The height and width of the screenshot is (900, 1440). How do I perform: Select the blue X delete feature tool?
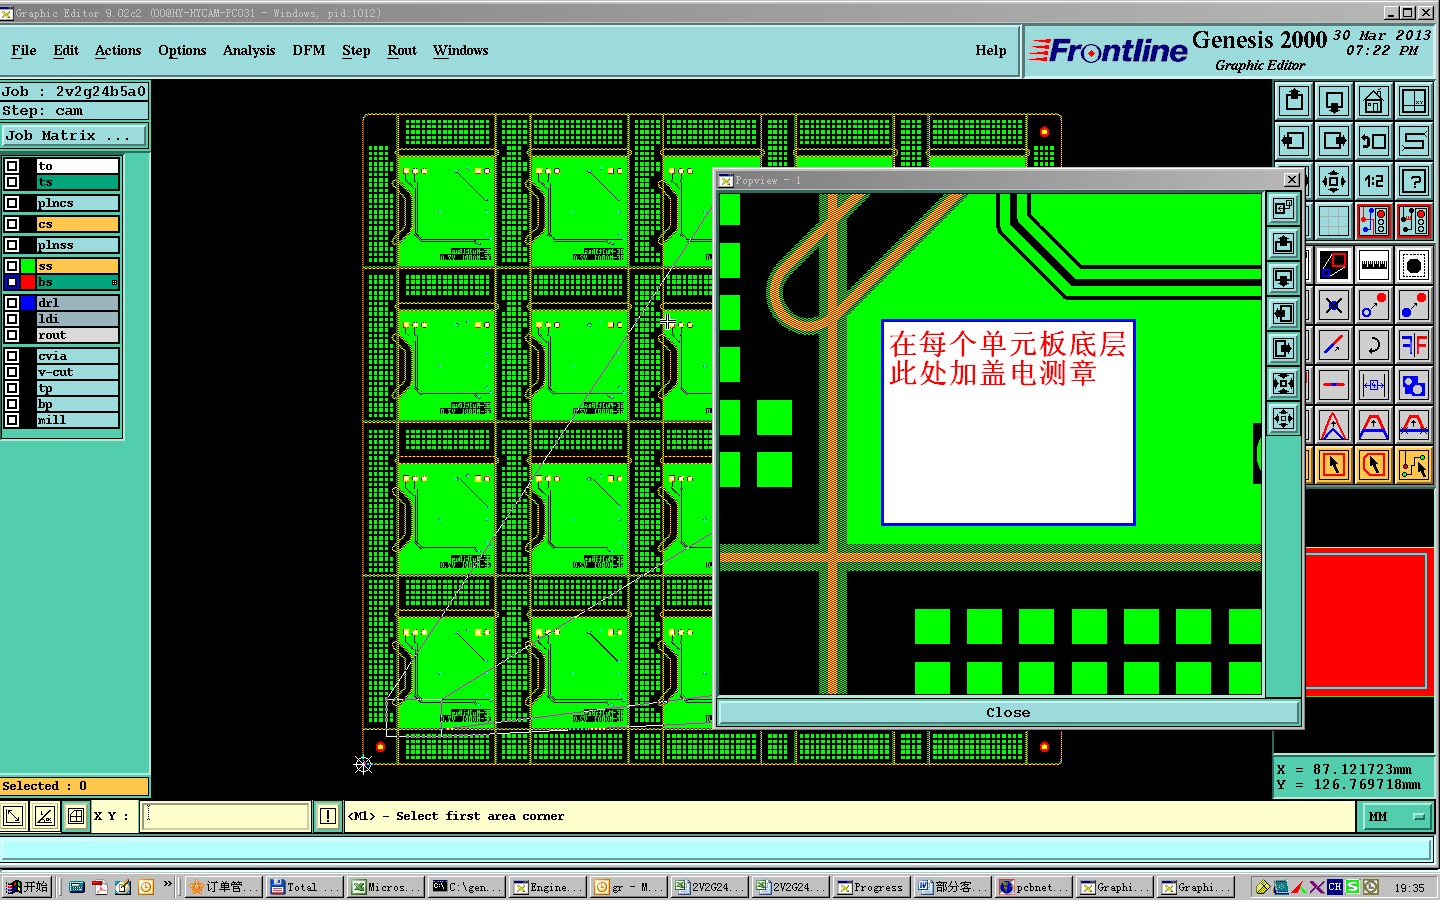(1334, 305)
